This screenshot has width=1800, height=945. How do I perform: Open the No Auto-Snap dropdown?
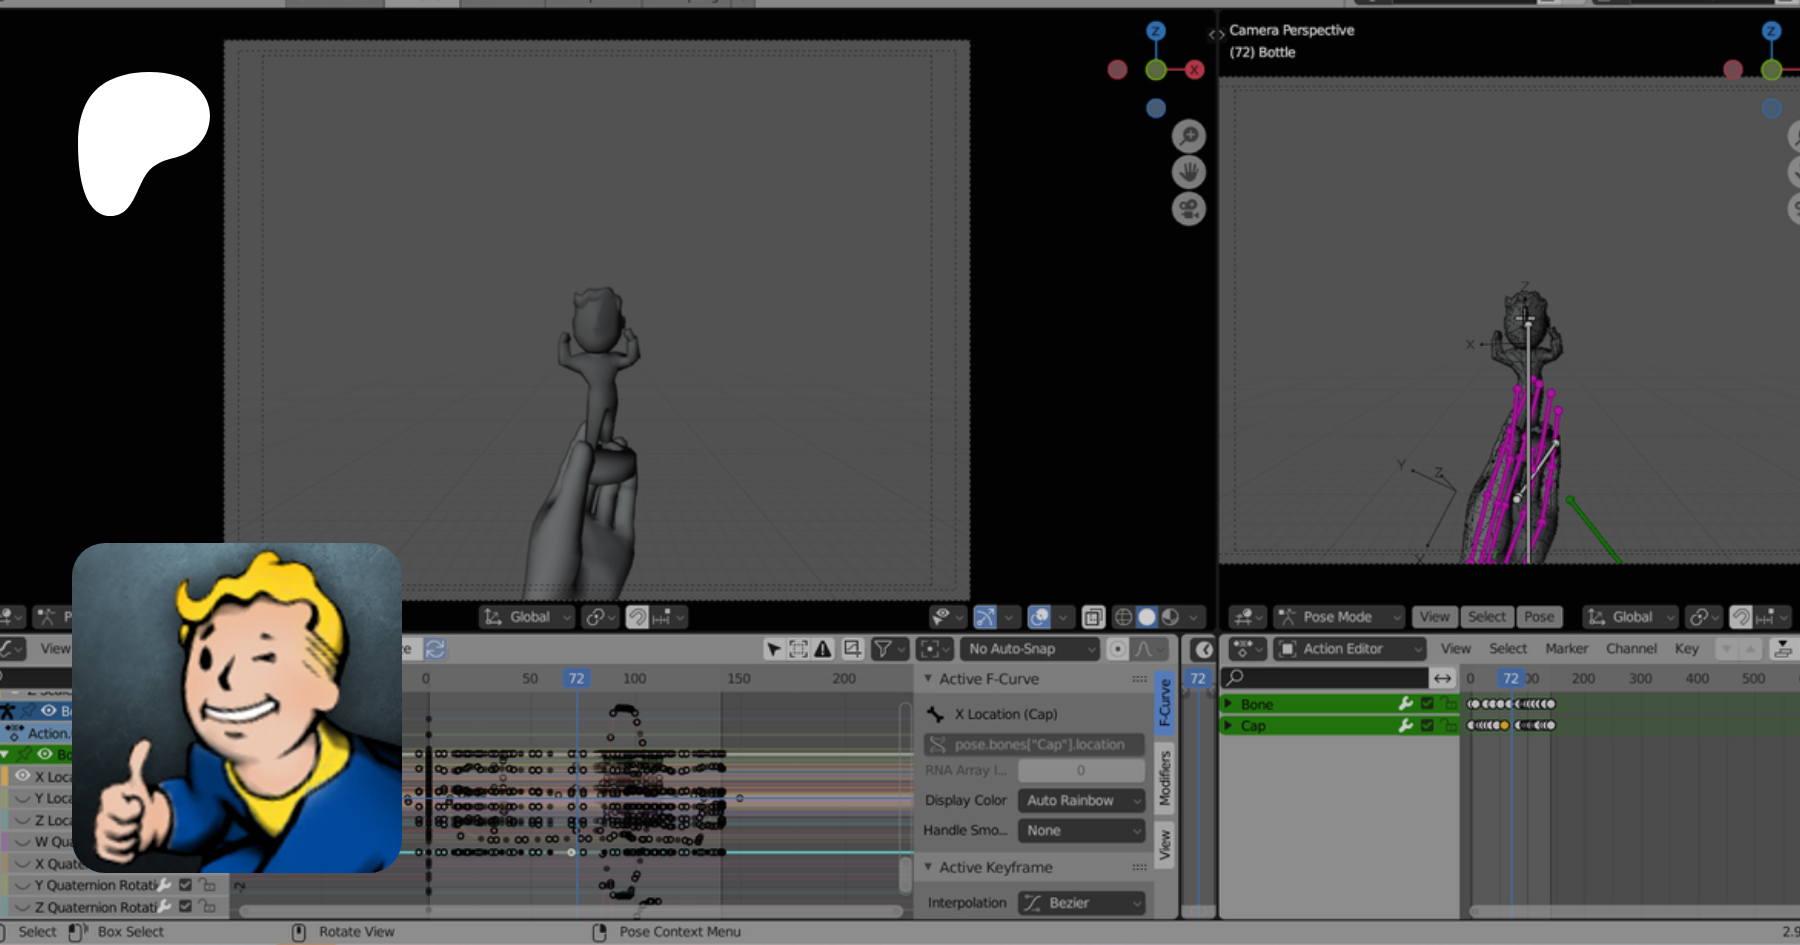tap(1028, 649)
